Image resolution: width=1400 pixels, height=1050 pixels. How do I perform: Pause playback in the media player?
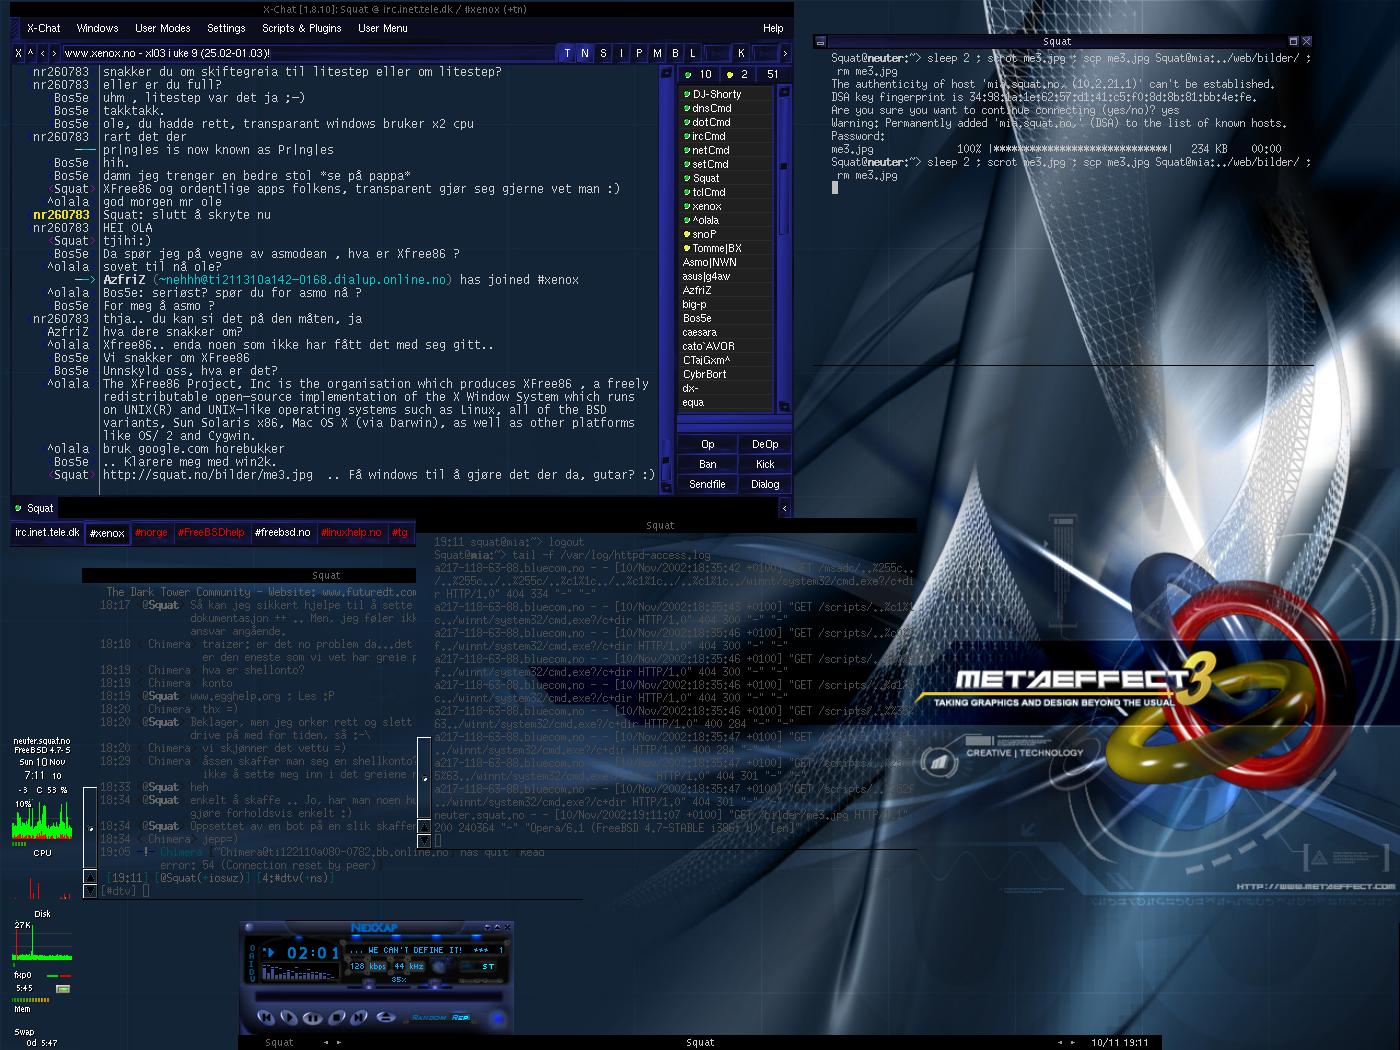[x=313, y=1018]
